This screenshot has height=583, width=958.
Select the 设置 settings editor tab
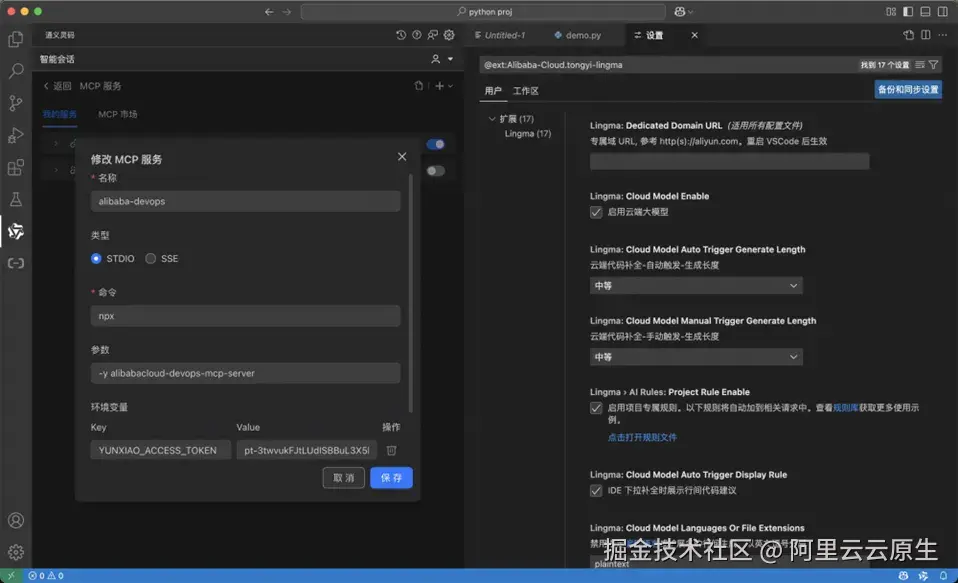[x=654, y=35]
